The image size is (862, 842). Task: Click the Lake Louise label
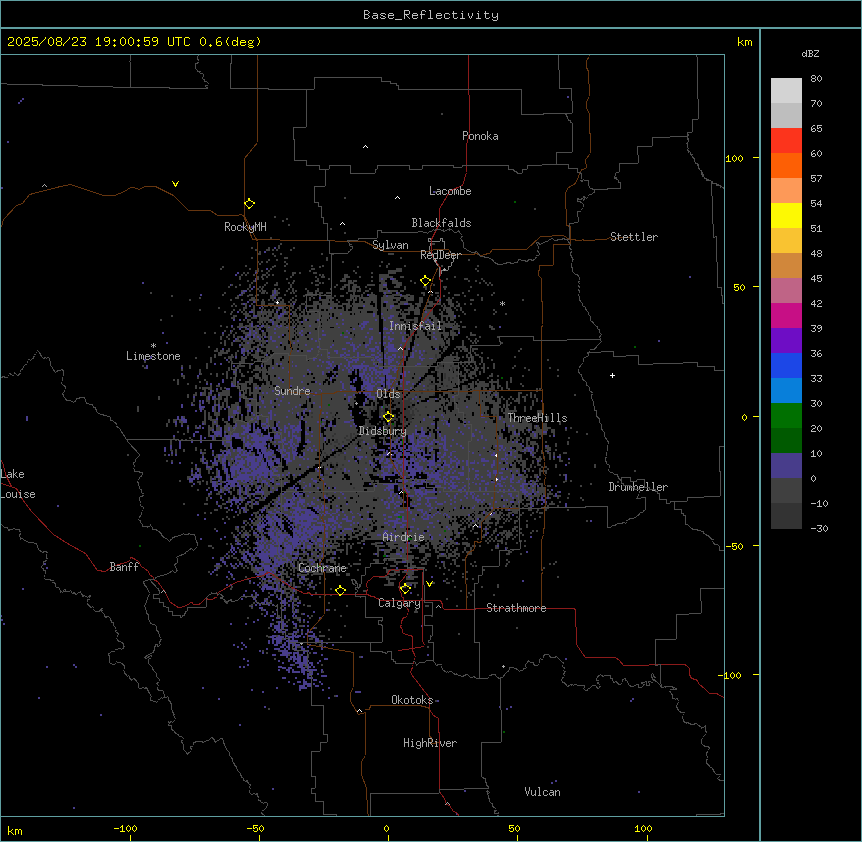pos(18,484)
